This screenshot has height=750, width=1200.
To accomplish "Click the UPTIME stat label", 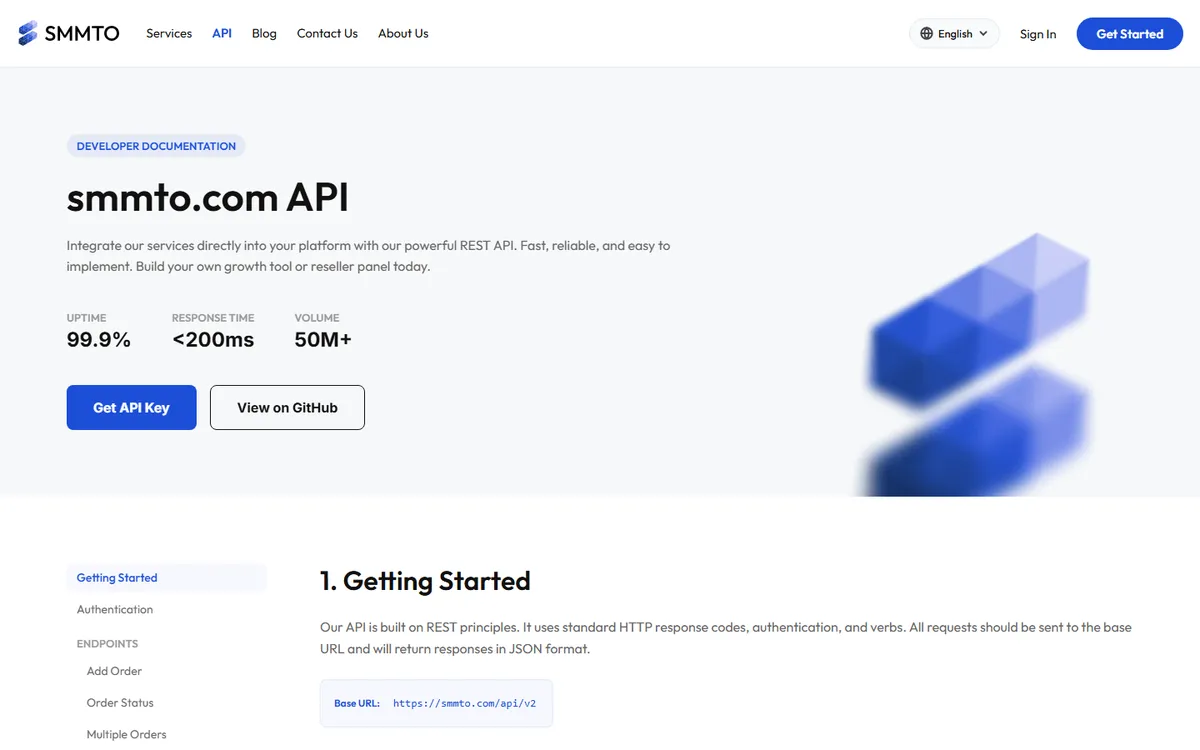I will tap(86, 318).
